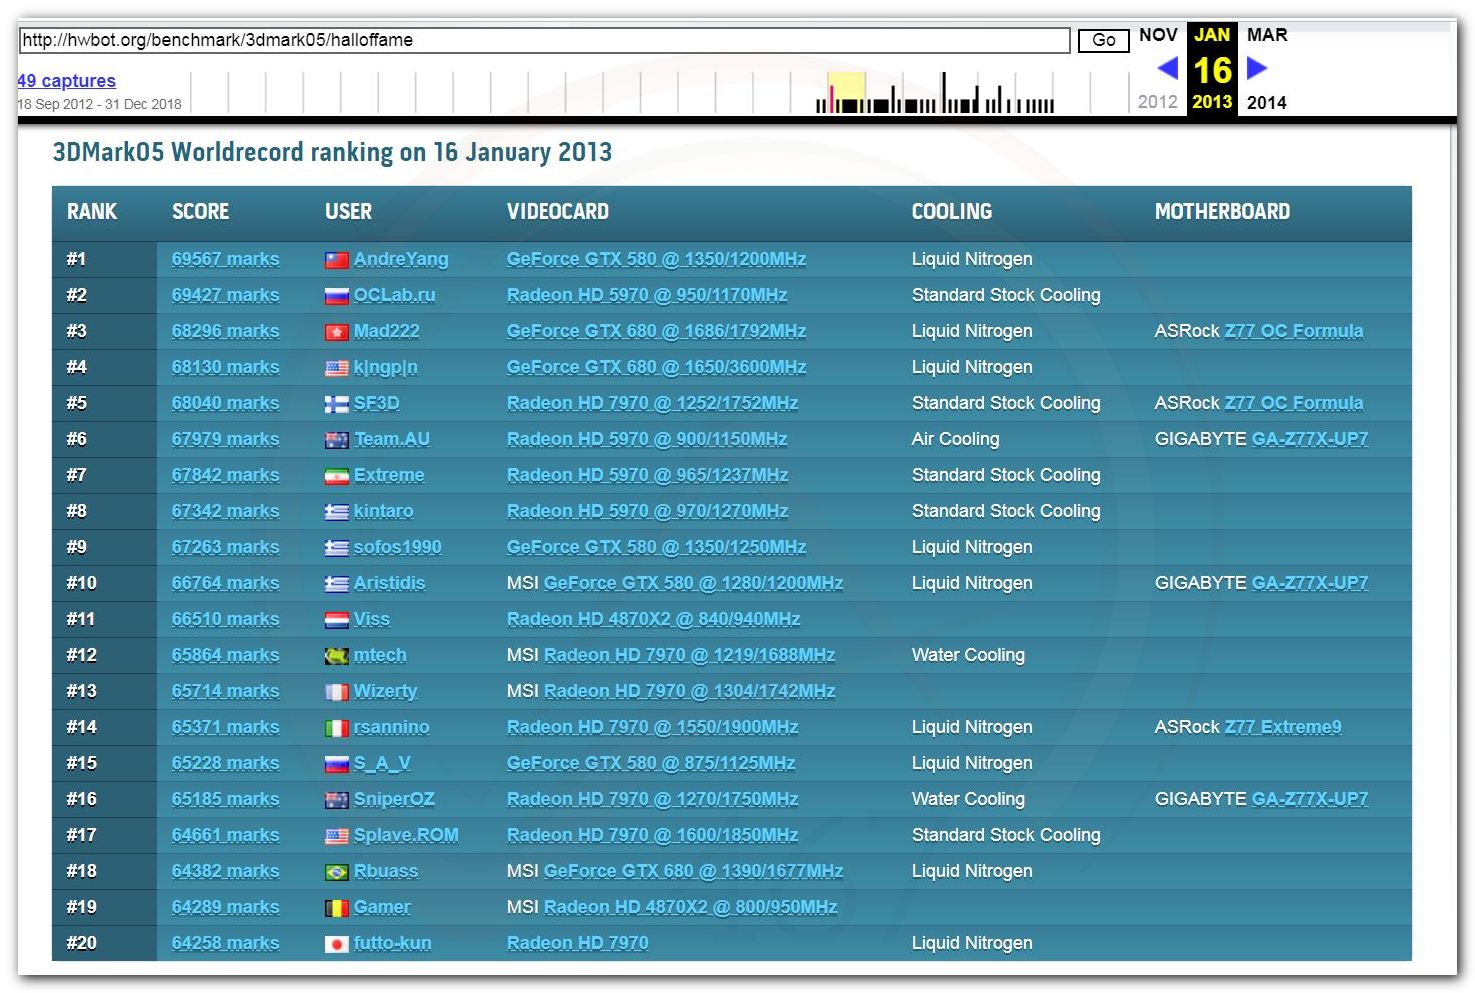Click the Greek flag beside kintaro

337,512
